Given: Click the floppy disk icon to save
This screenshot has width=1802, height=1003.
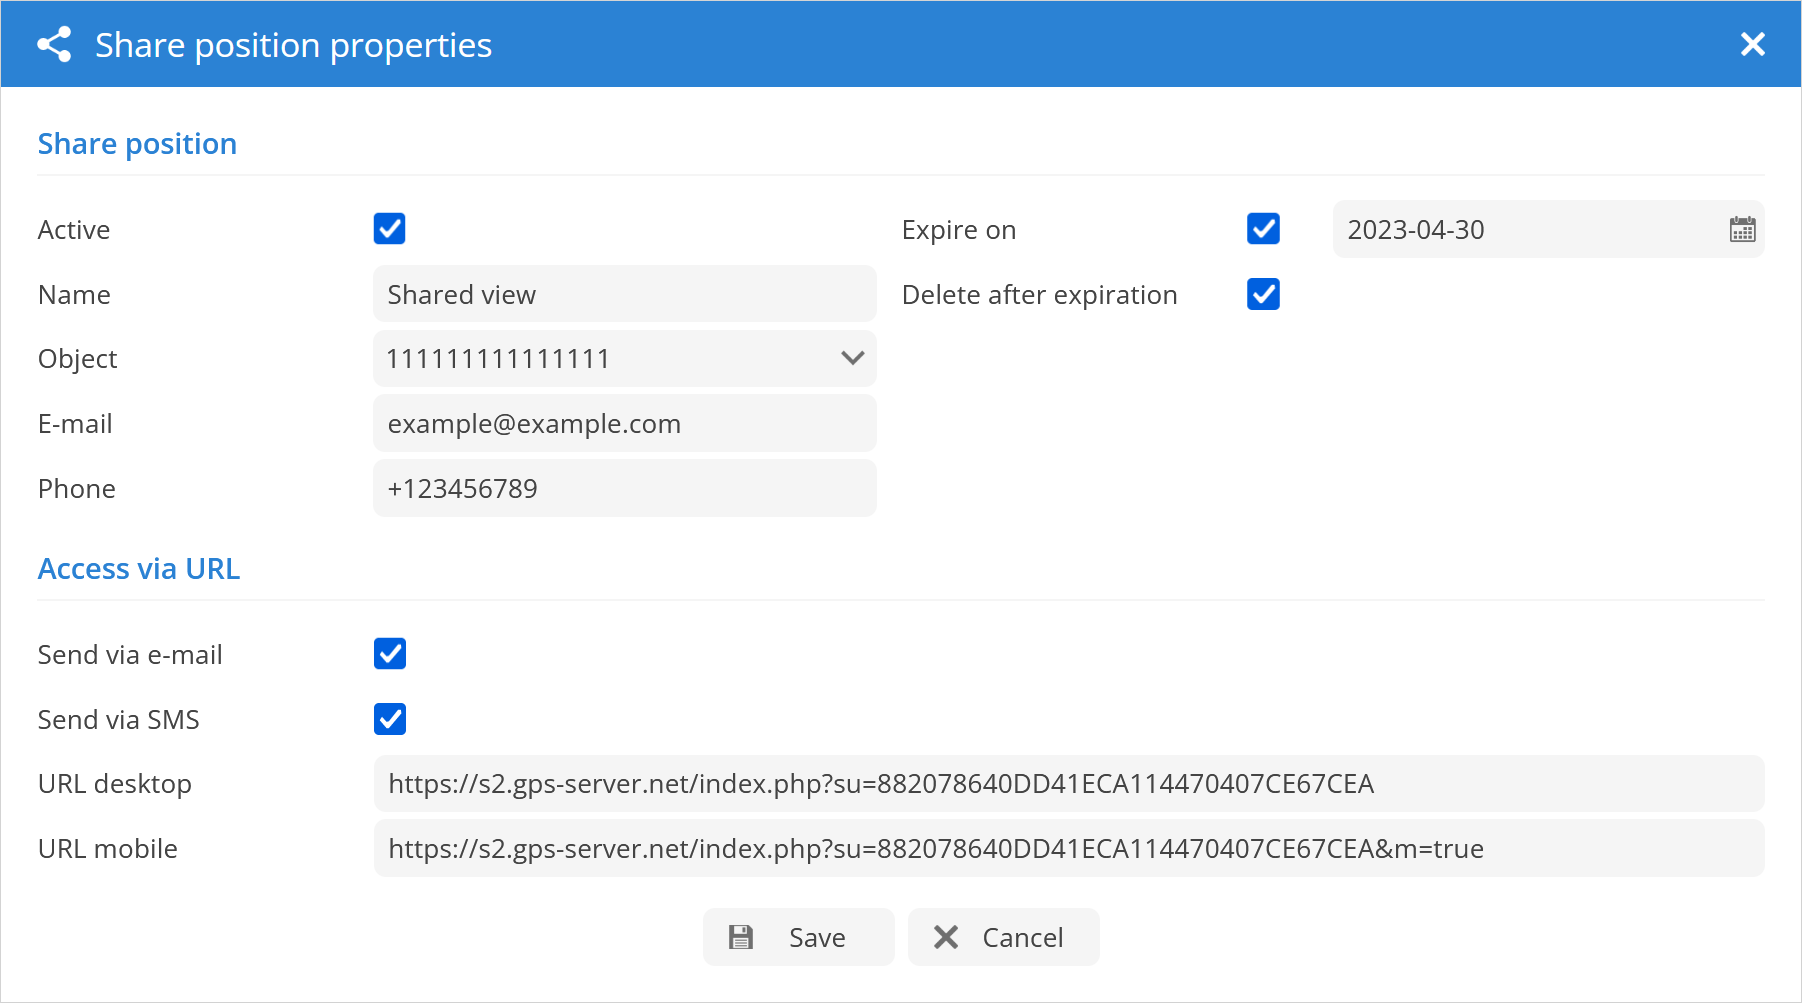Looking at the screenshot, I should (741, 937).
